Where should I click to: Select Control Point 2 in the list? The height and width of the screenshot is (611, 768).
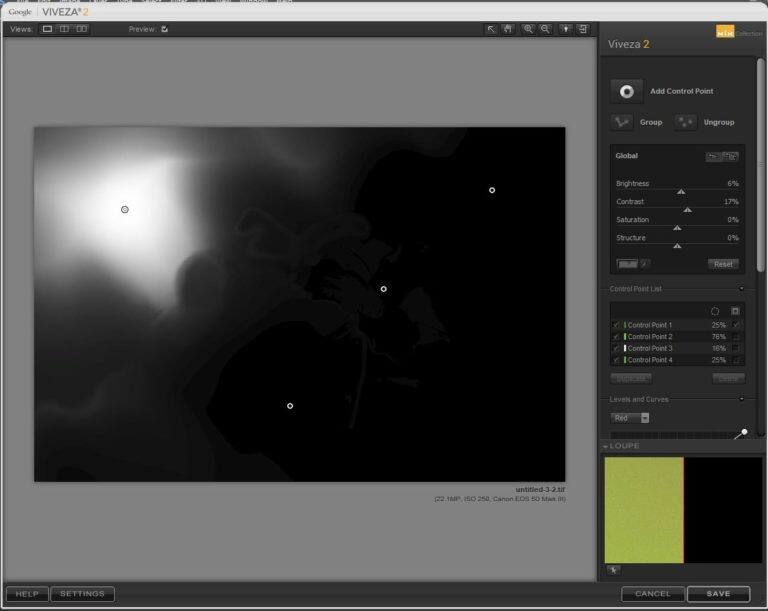[650, 337]
